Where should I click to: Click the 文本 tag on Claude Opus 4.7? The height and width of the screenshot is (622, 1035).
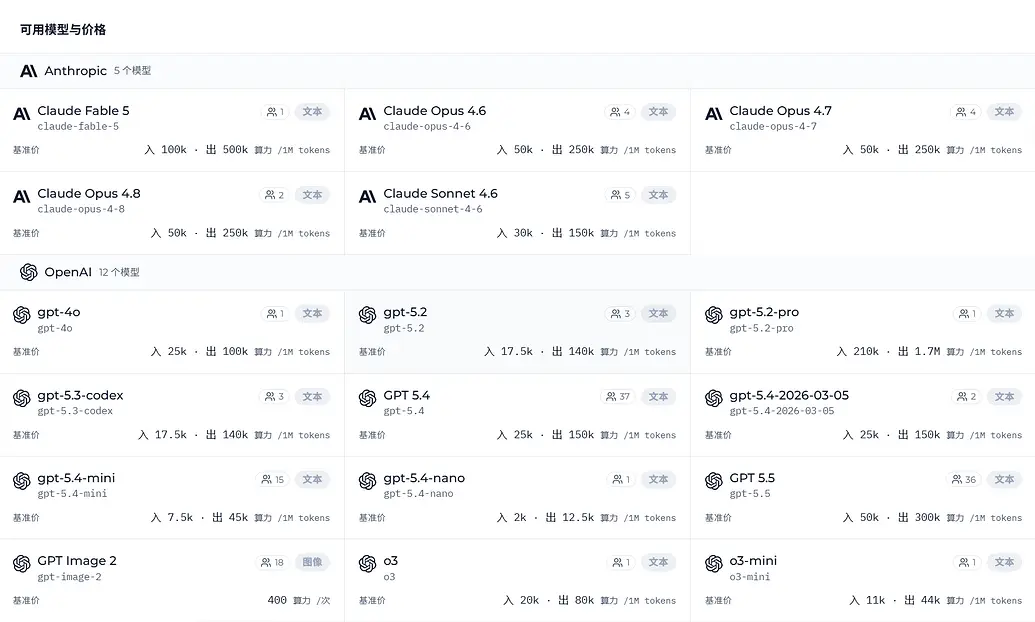click(x=1004, y=112)
